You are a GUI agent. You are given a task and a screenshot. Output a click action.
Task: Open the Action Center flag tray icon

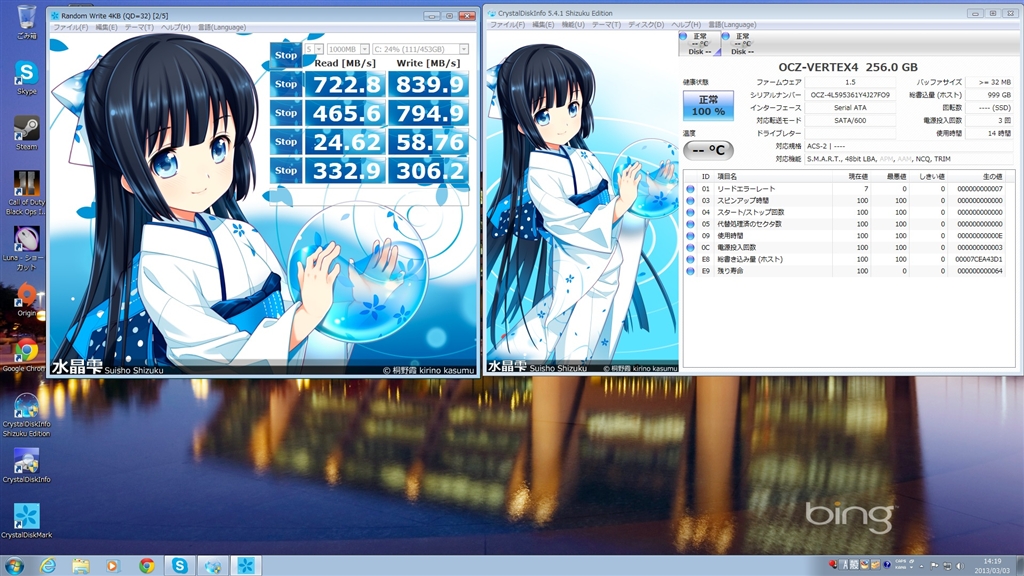[935, 566]
